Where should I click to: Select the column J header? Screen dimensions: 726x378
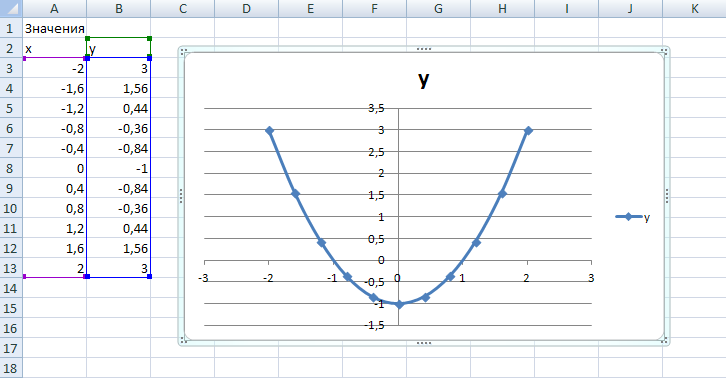pyautogui.click(x=630, y=9)
